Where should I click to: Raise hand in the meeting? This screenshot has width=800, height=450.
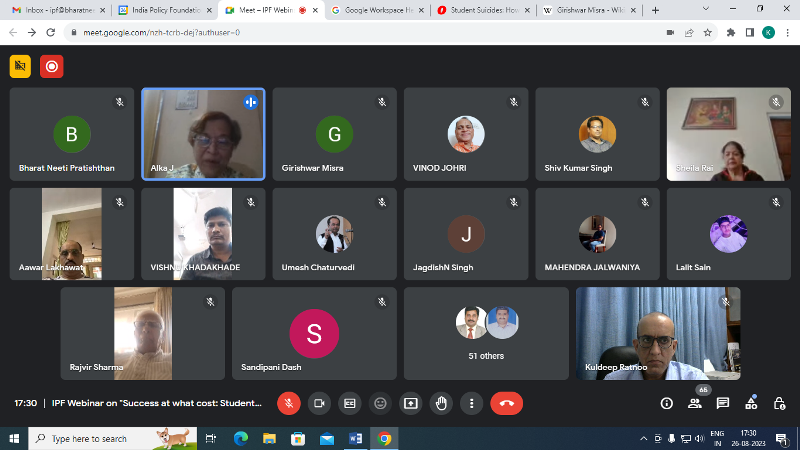[440, 403]
